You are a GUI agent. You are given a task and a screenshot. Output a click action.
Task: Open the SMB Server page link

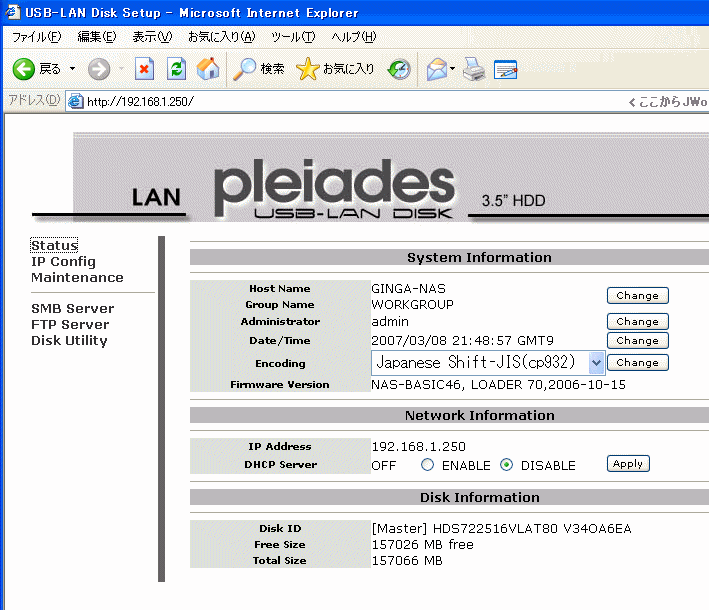(72, 309)
